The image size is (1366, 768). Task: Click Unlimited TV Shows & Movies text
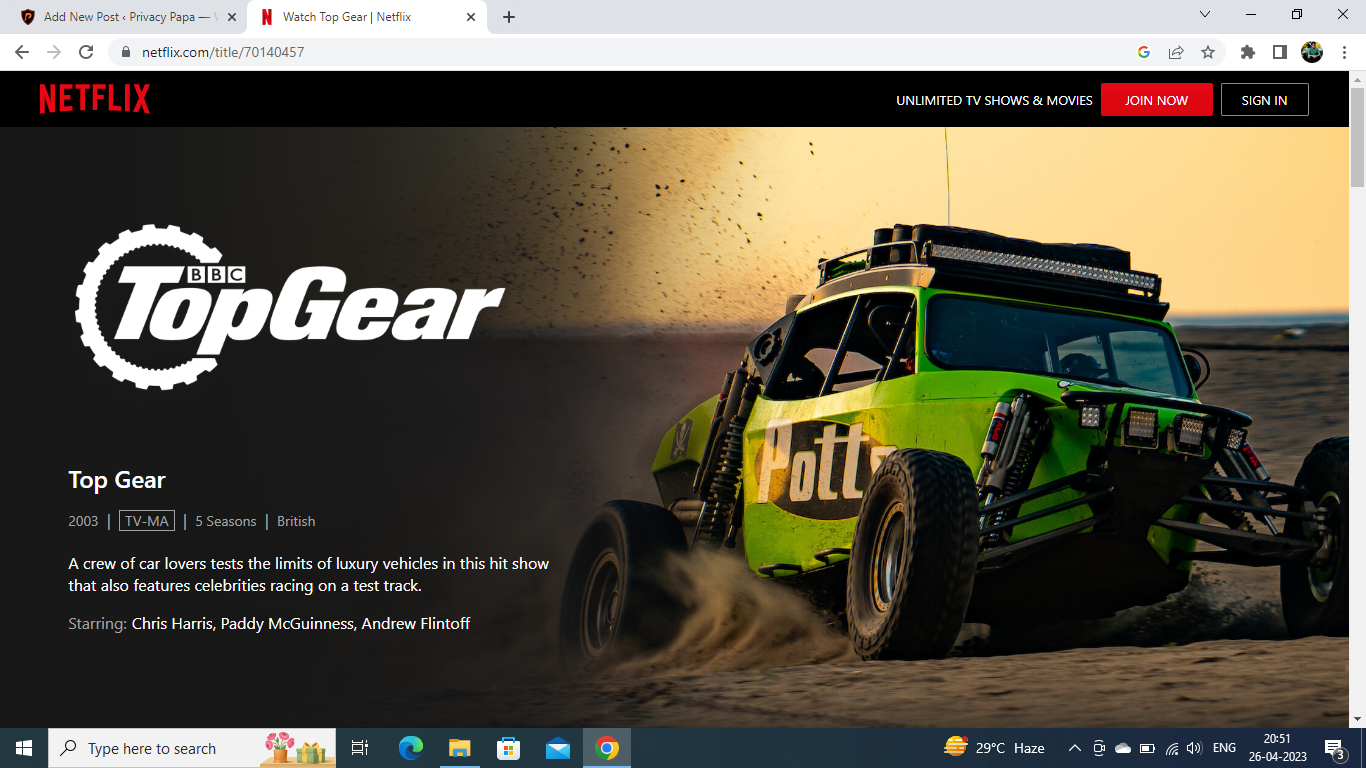(994, 100)
